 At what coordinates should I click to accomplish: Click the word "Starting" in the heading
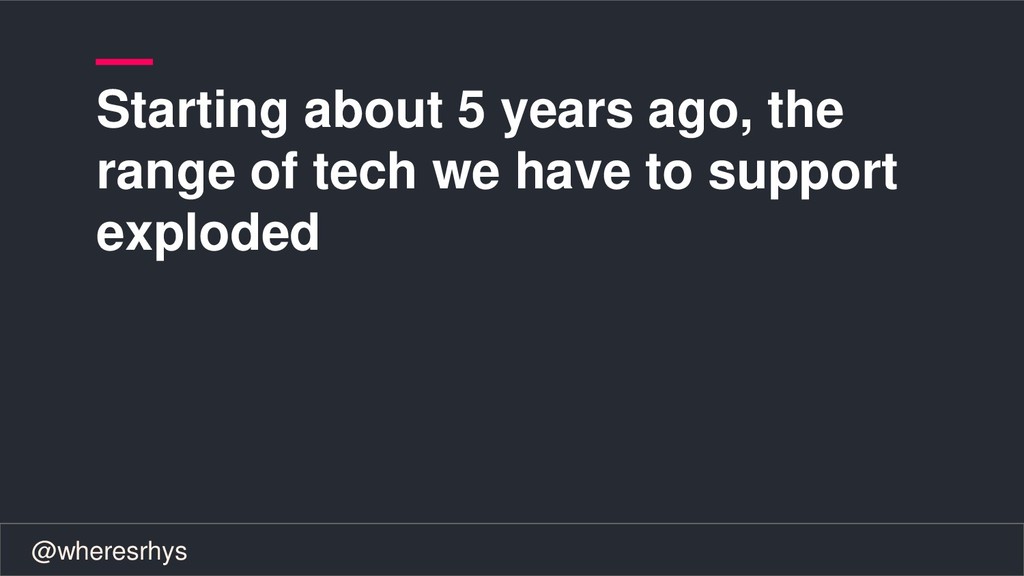pos(192,112)
